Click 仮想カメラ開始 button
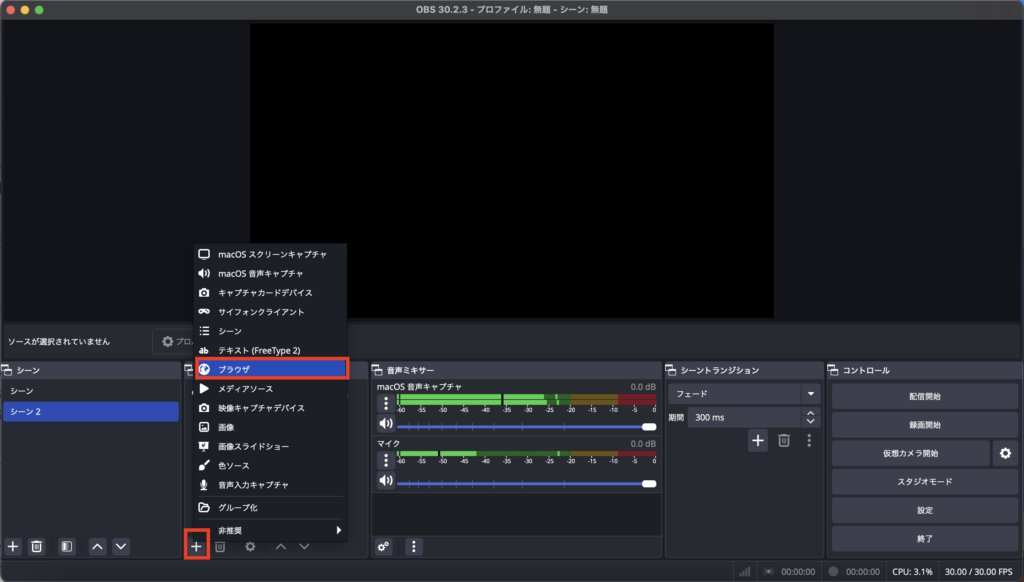 click(910, 453)
